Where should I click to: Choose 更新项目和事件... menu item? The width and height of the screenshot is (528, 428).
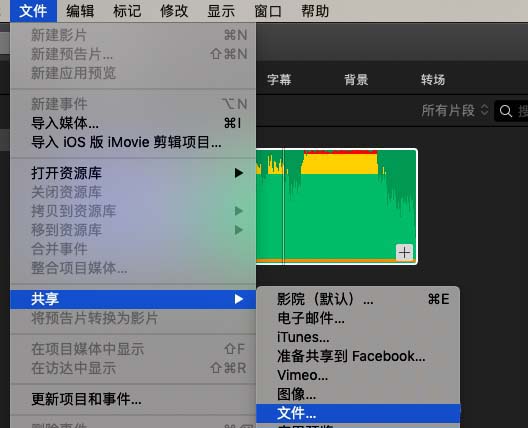tap(133, 399)
